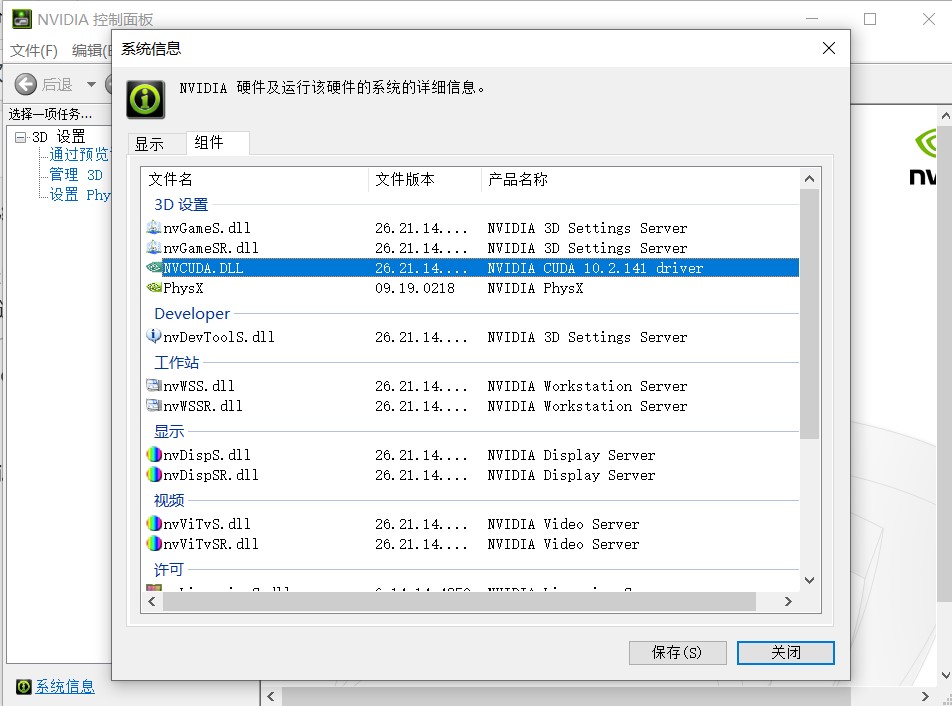Click the 视频 group header

[x=169, y=500]
